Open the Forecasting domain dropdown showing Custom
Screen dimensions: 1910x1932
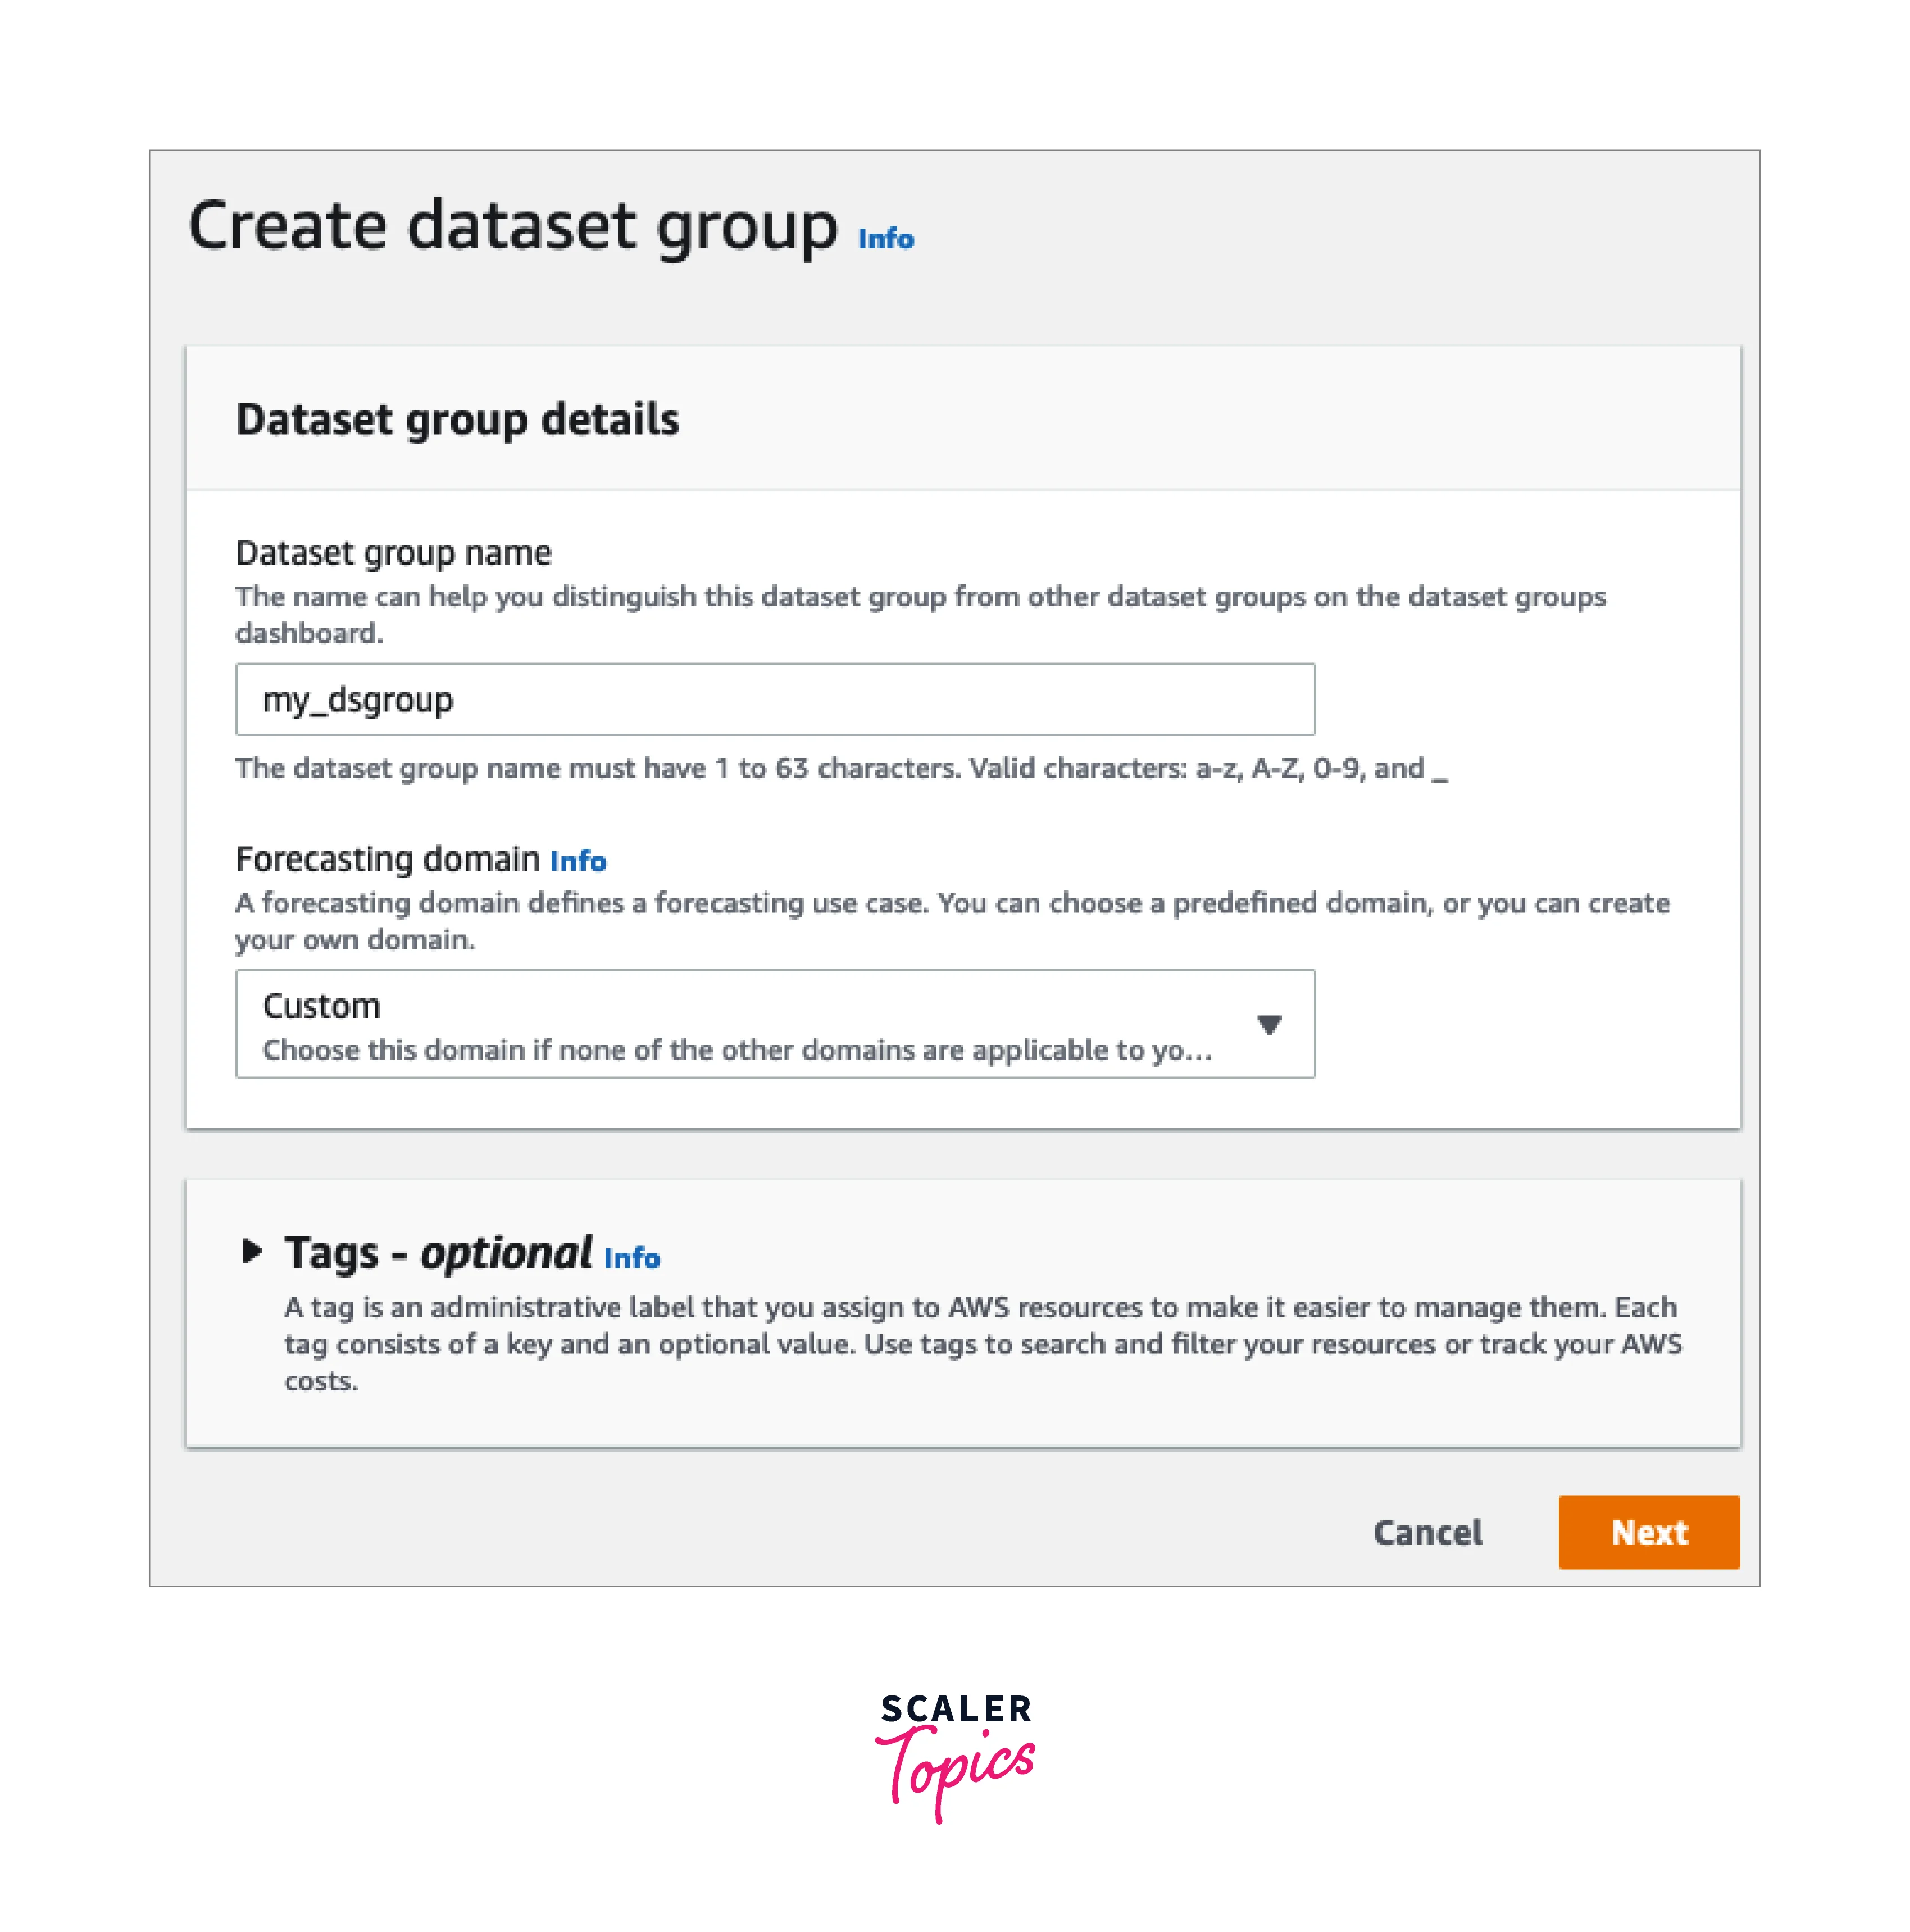[774, 1024]
